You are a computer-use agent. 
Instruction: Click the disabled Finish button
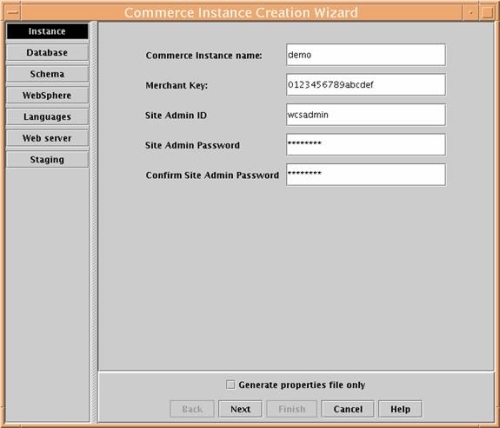point(292,409)
